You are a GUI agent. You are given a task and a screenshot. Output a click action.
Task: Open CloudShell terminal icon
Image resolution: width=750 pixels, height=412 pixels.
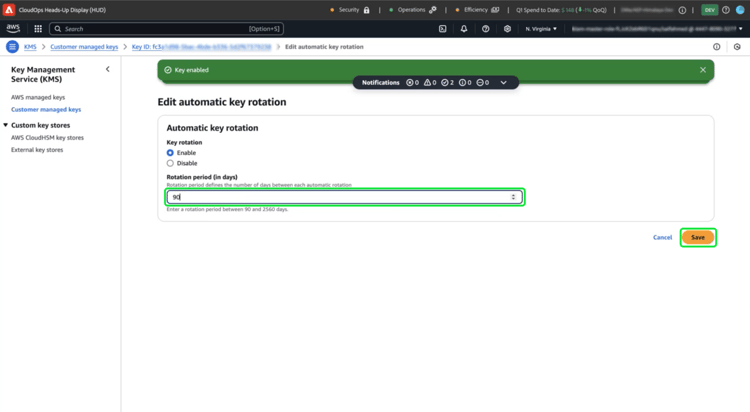click(442, 29)
